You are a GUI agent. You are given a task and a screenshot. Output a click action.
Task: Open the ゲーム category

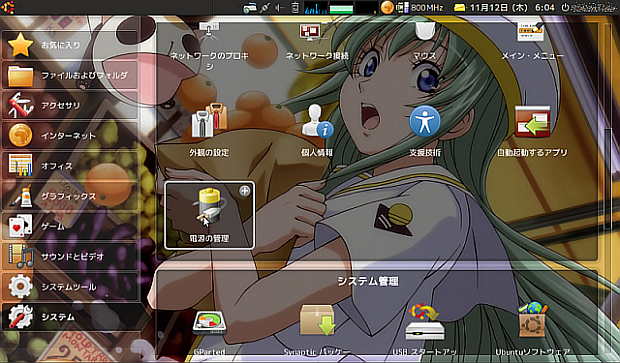click(70, 226)
